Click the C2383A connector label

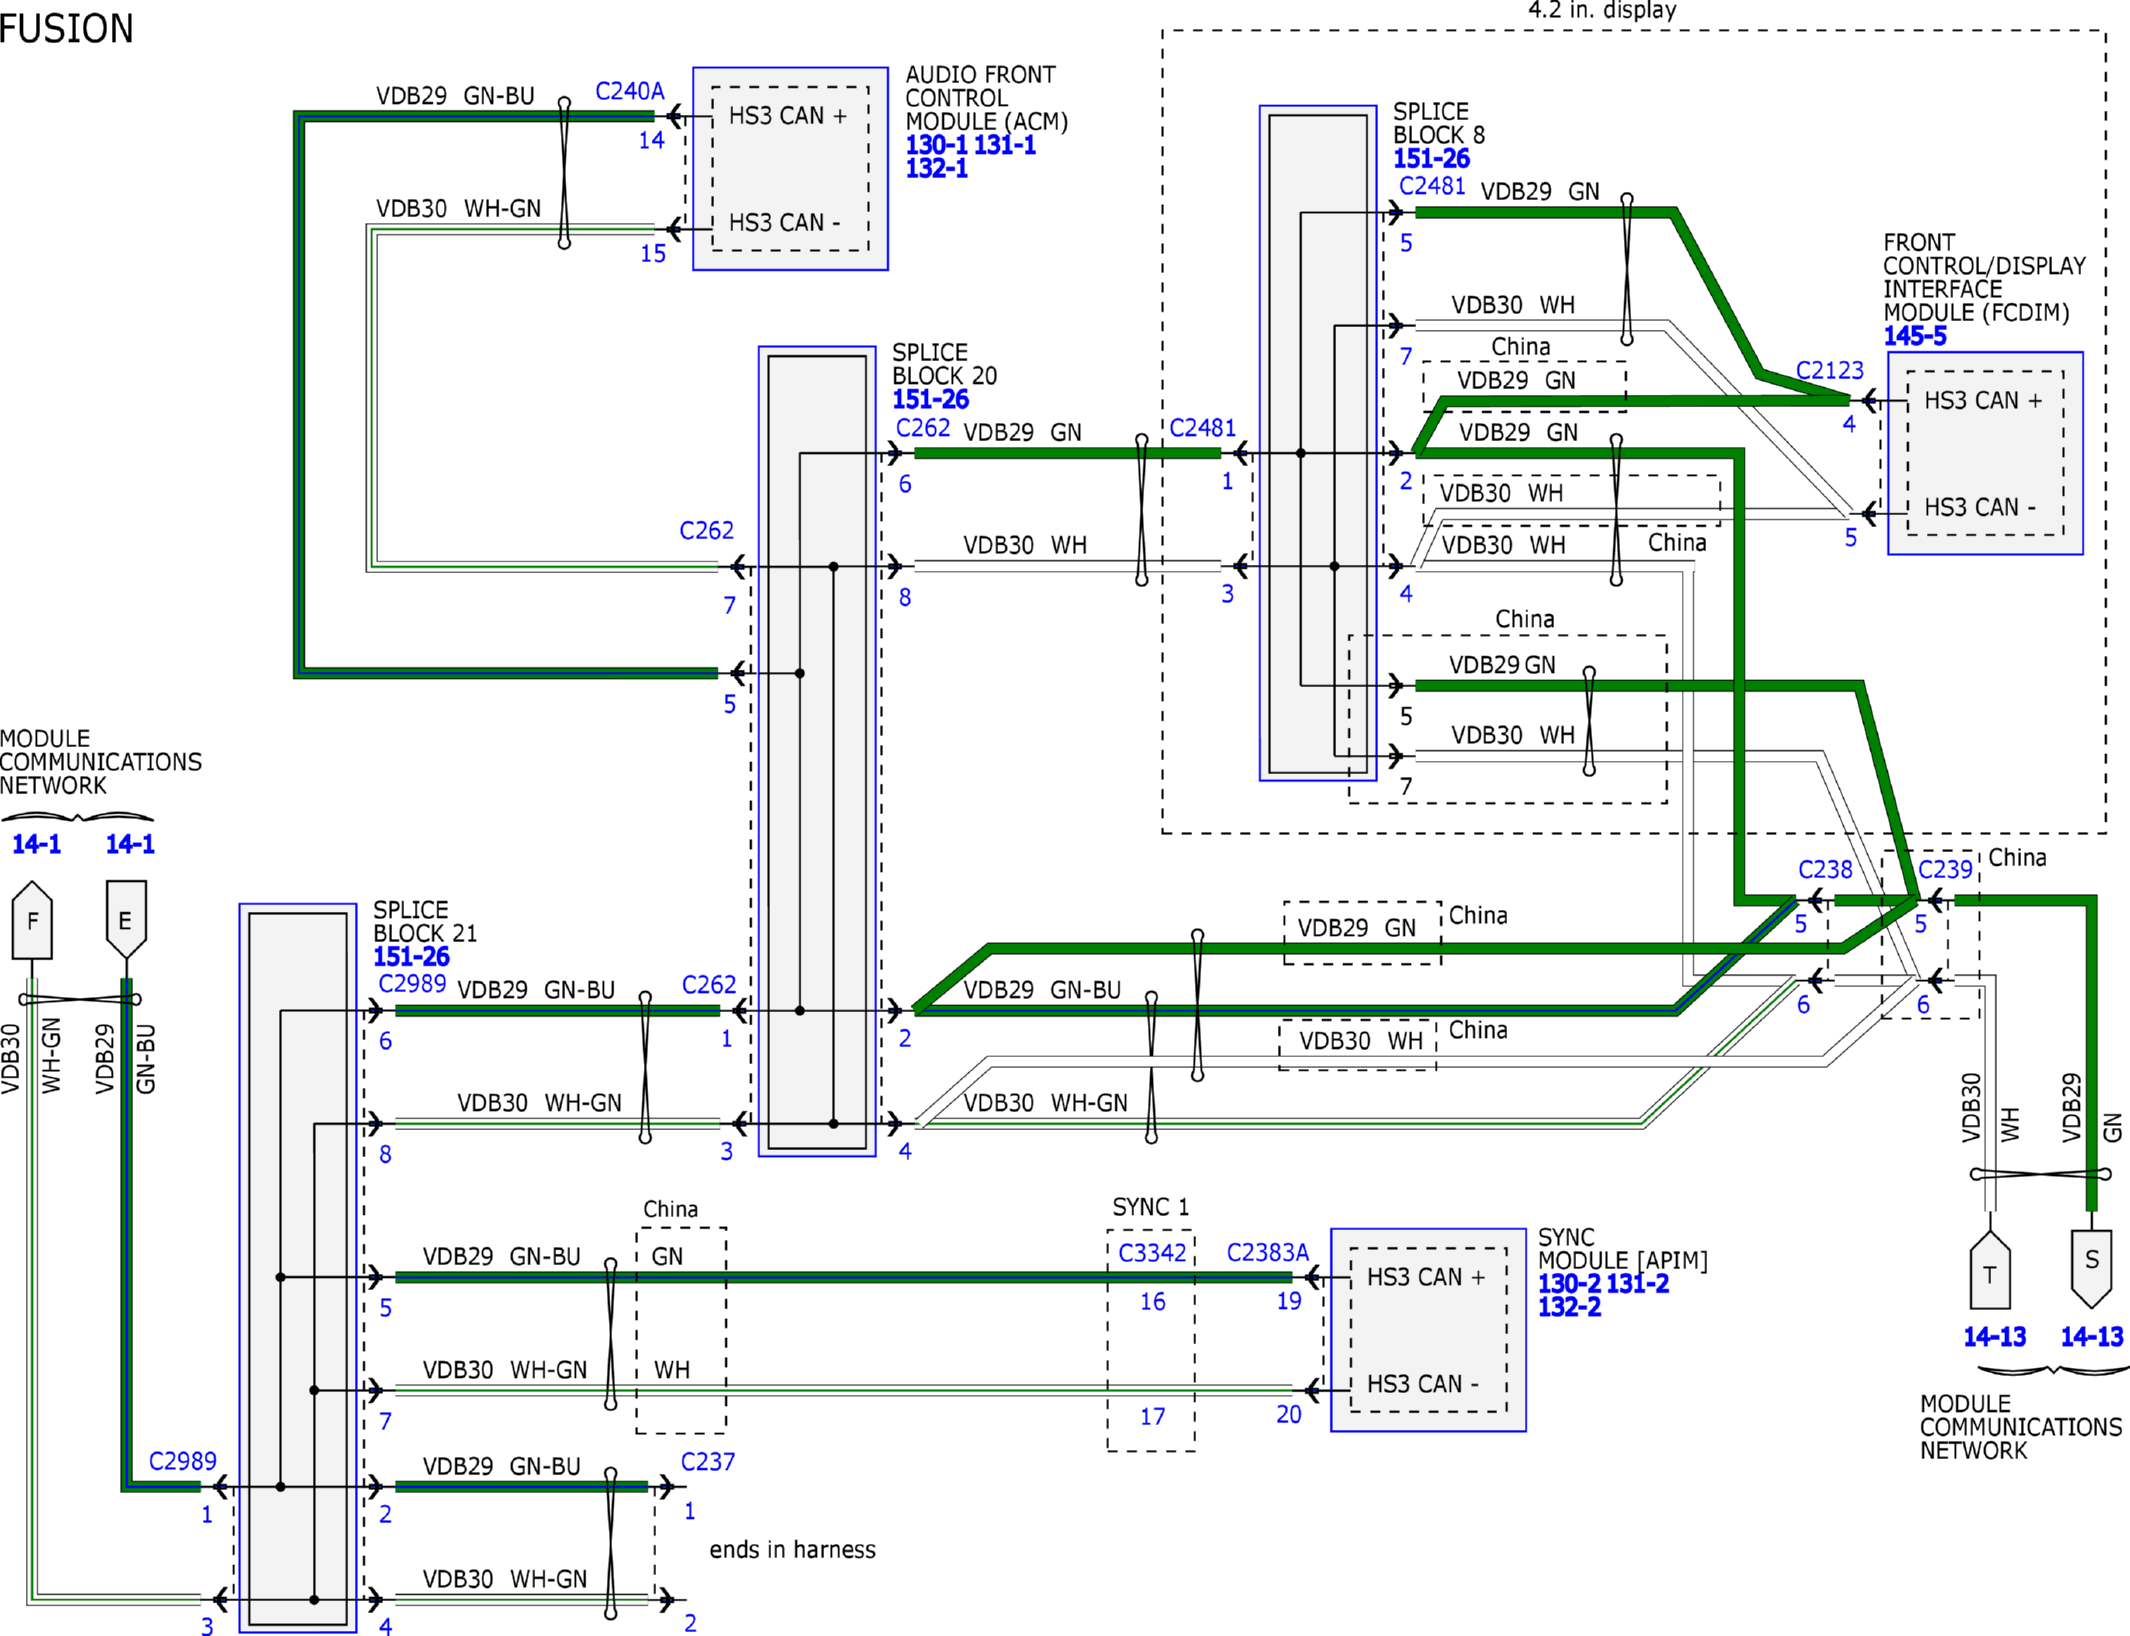click(1267, 1253)
